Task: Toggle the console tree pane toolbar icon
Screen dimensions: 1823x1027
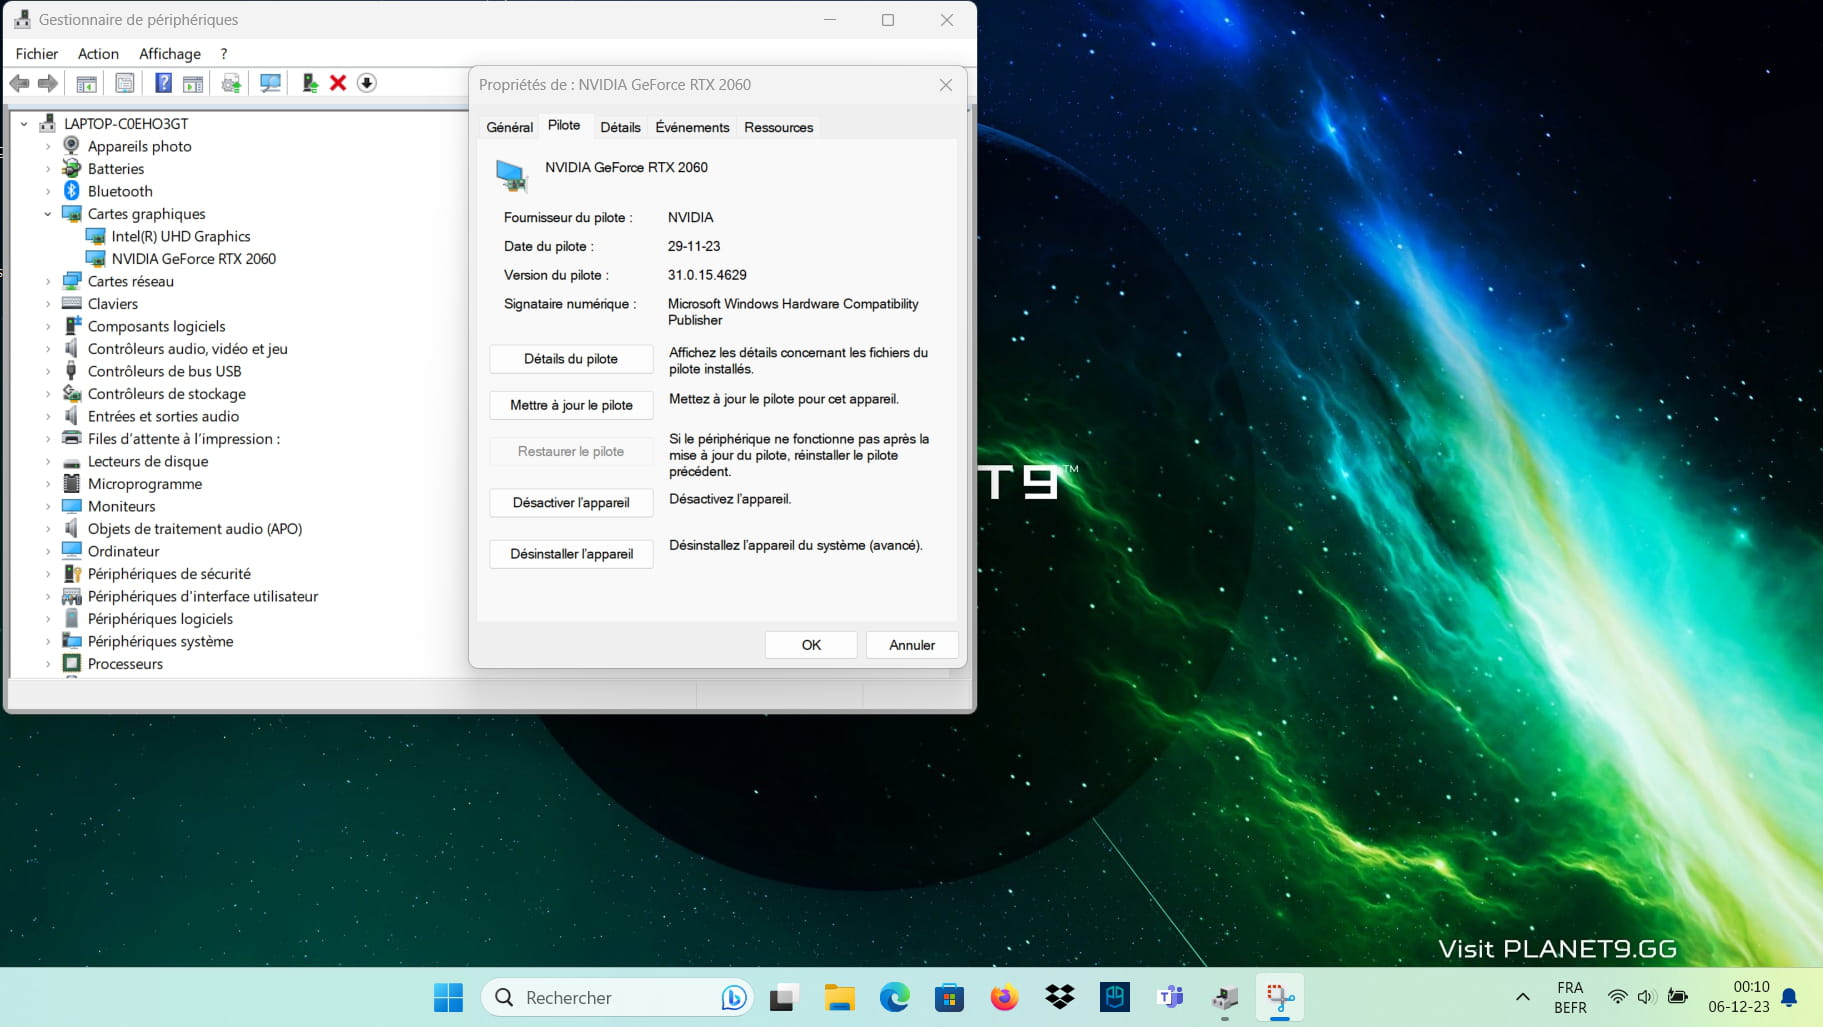Action: tap(87, 83)
